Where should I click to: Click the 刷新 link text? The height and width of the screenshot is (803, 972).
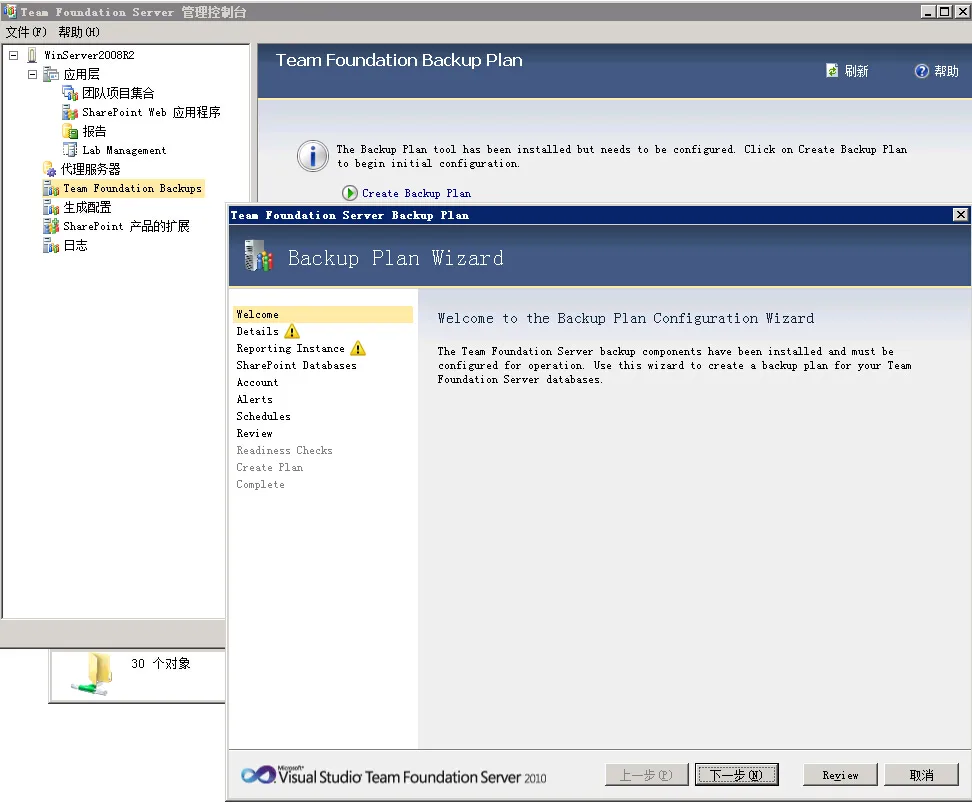click(857, 71)
